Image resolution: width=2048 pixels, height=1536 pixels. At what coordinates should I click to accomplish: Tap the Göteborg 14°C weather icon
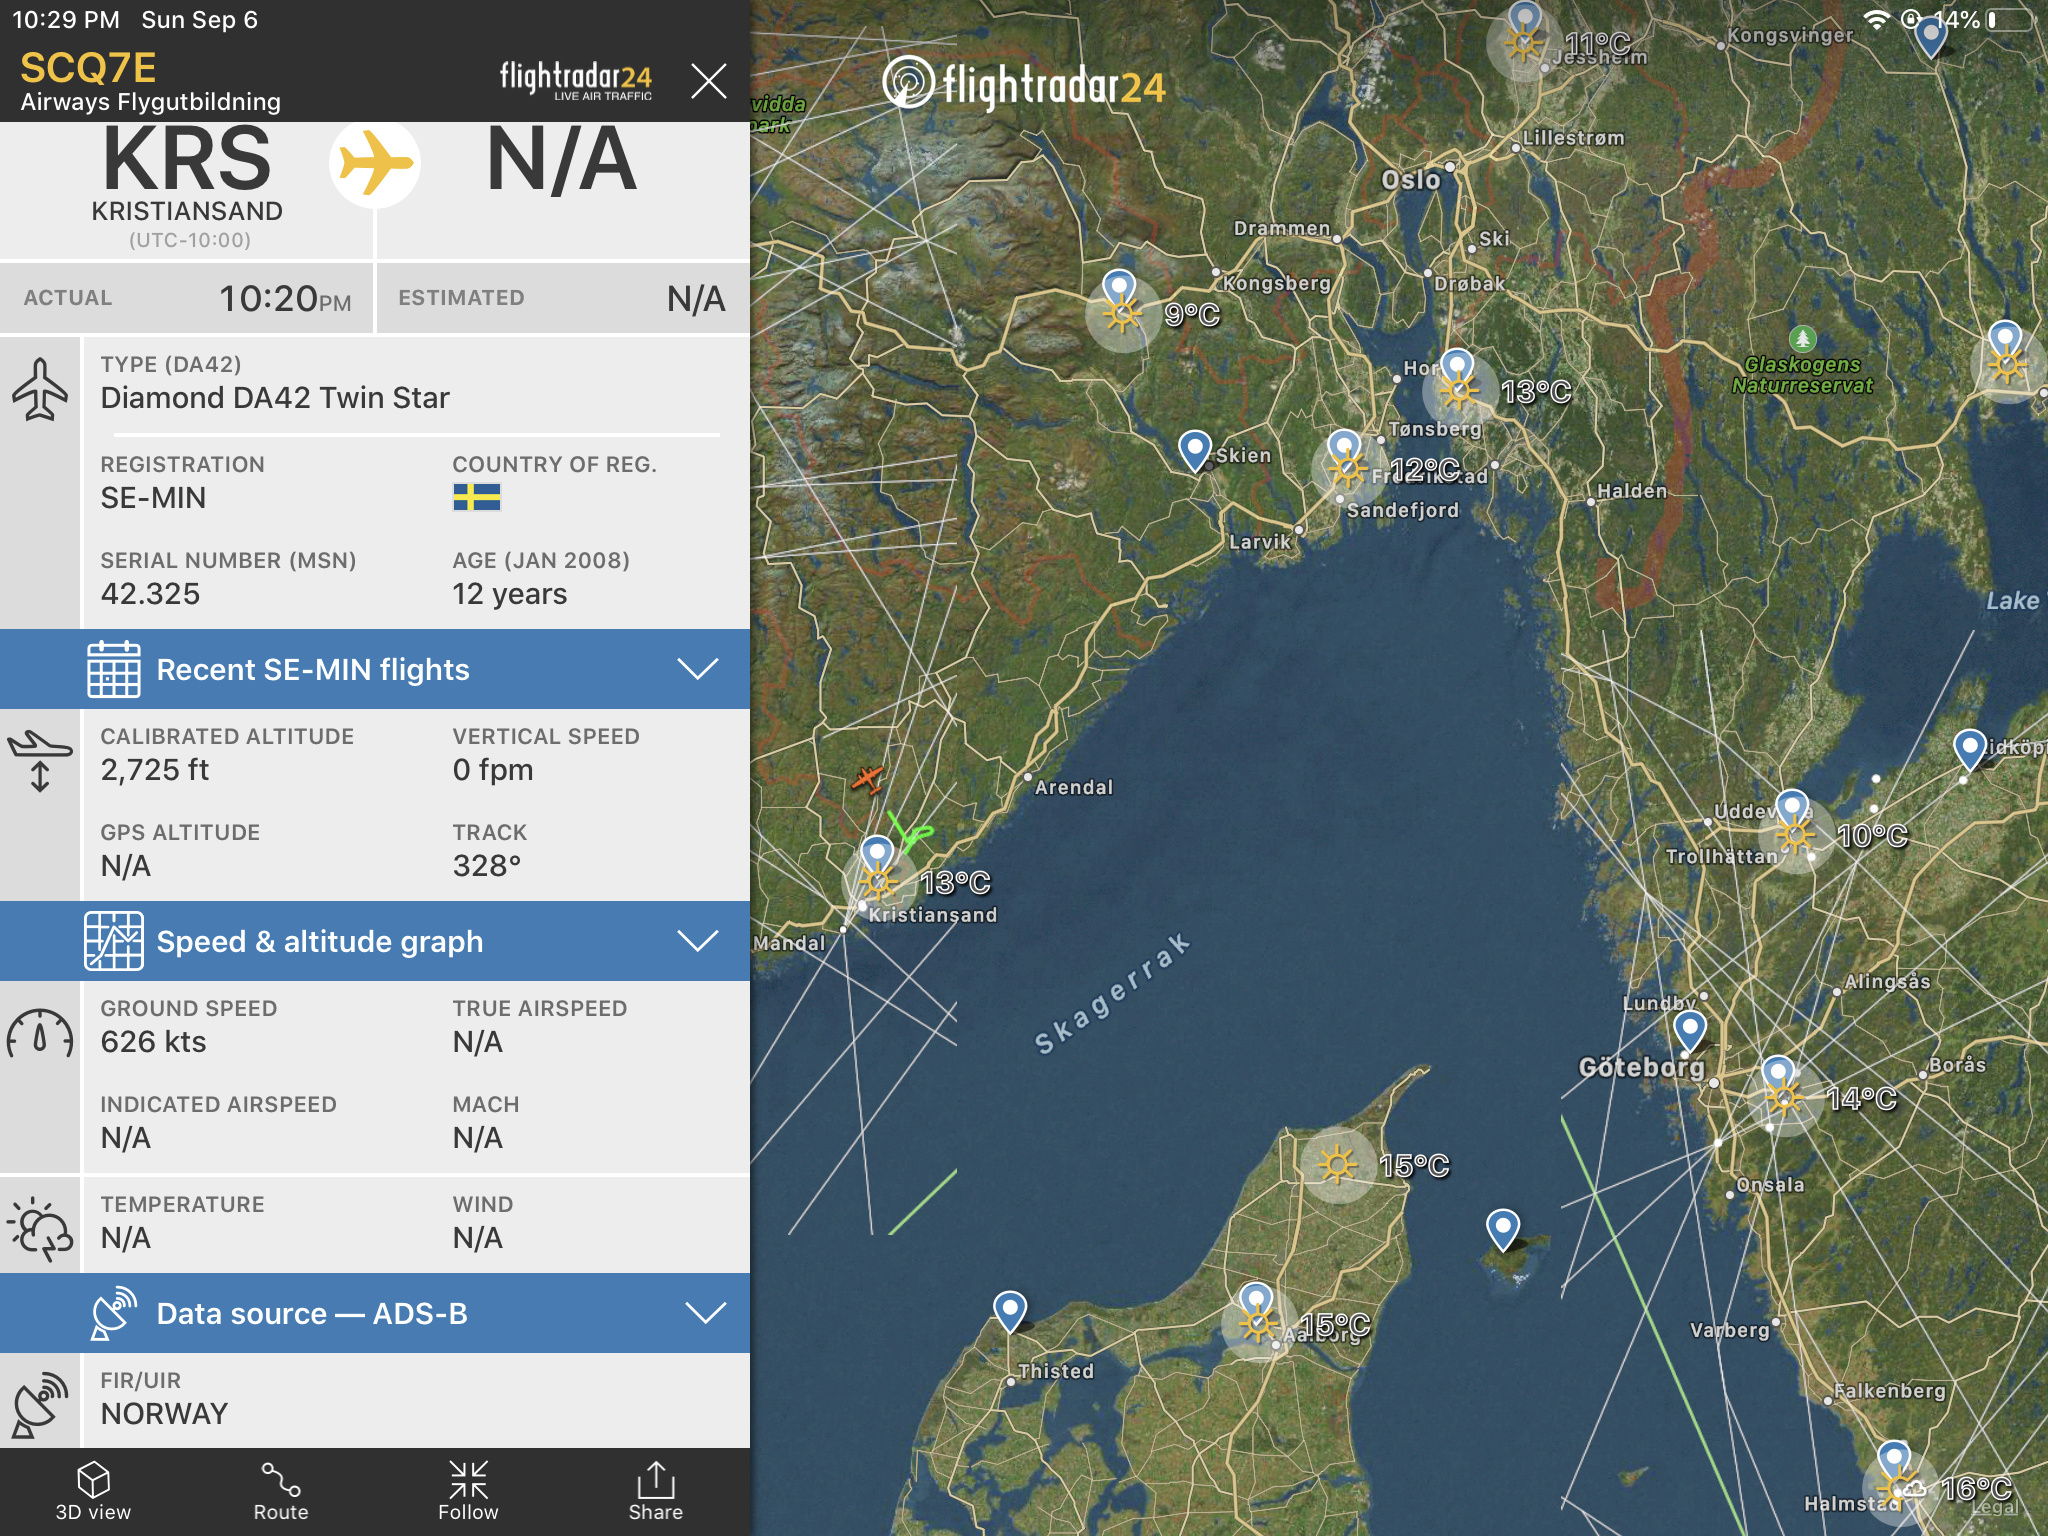tap(1784, 1099)
